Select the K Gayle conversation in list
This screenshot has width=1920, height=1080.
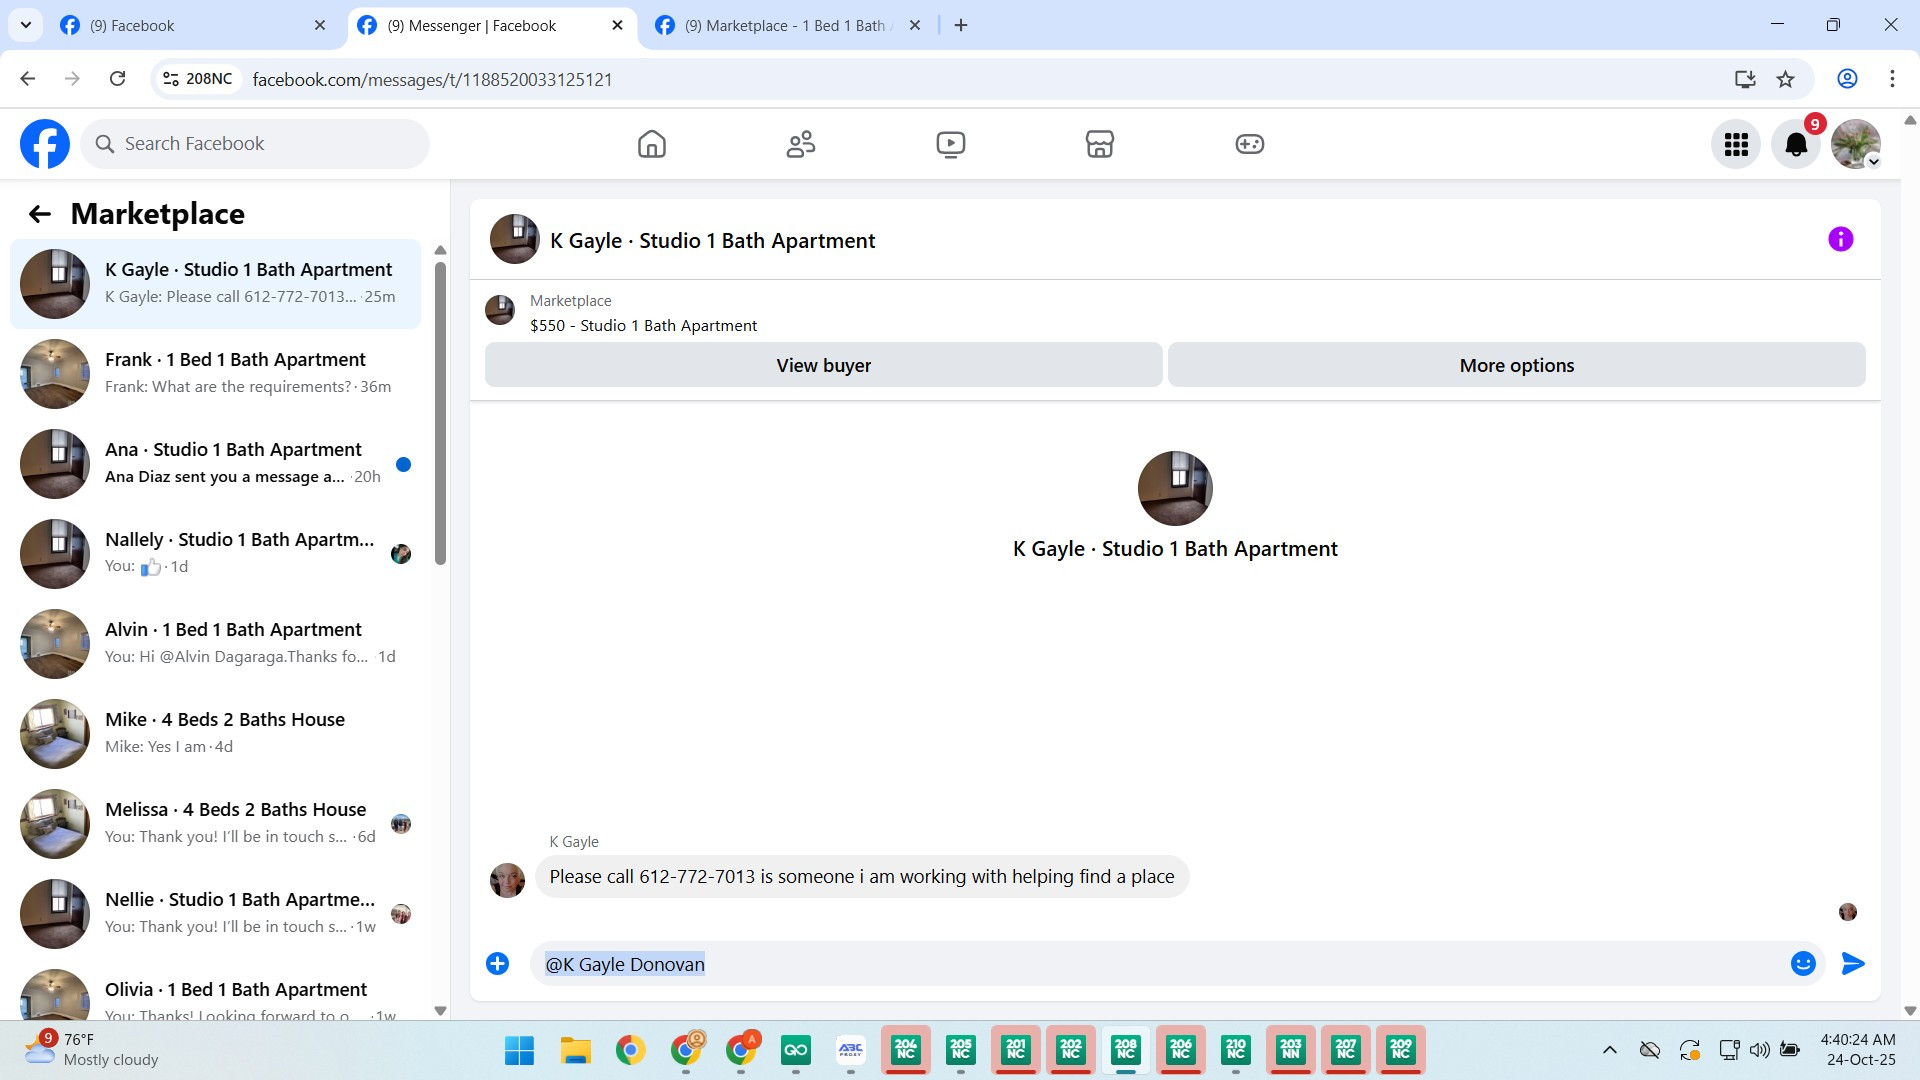[x=215, y=284]
